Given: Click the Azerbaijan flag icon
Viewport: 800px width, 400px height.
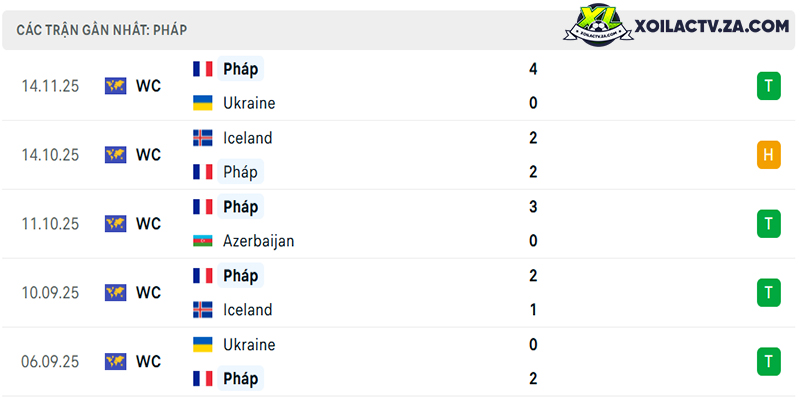Looking at the screenshot, I should pyautogui.click(x=203, y=241).
